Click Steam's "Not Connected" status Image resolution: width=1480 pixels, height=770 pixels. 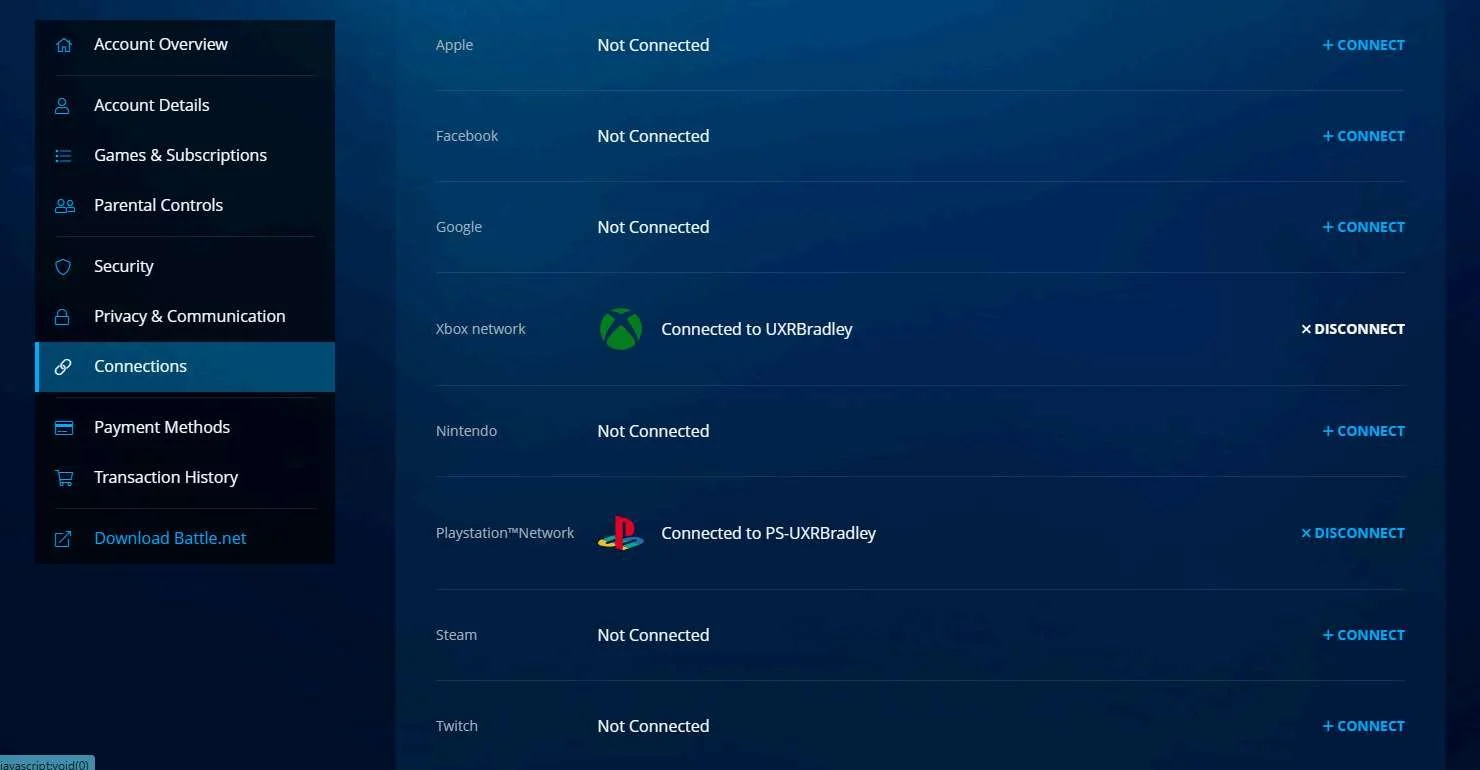(x=654, y=635)
